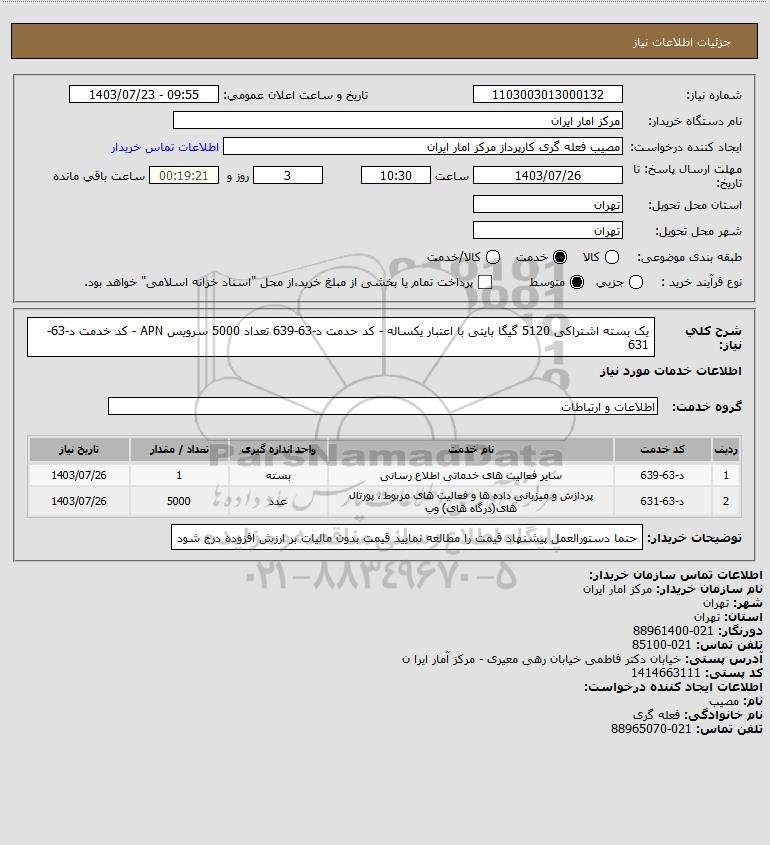Click the عدد unit cell
Viewport: 770px width, 845px height.
pos(278,502)
